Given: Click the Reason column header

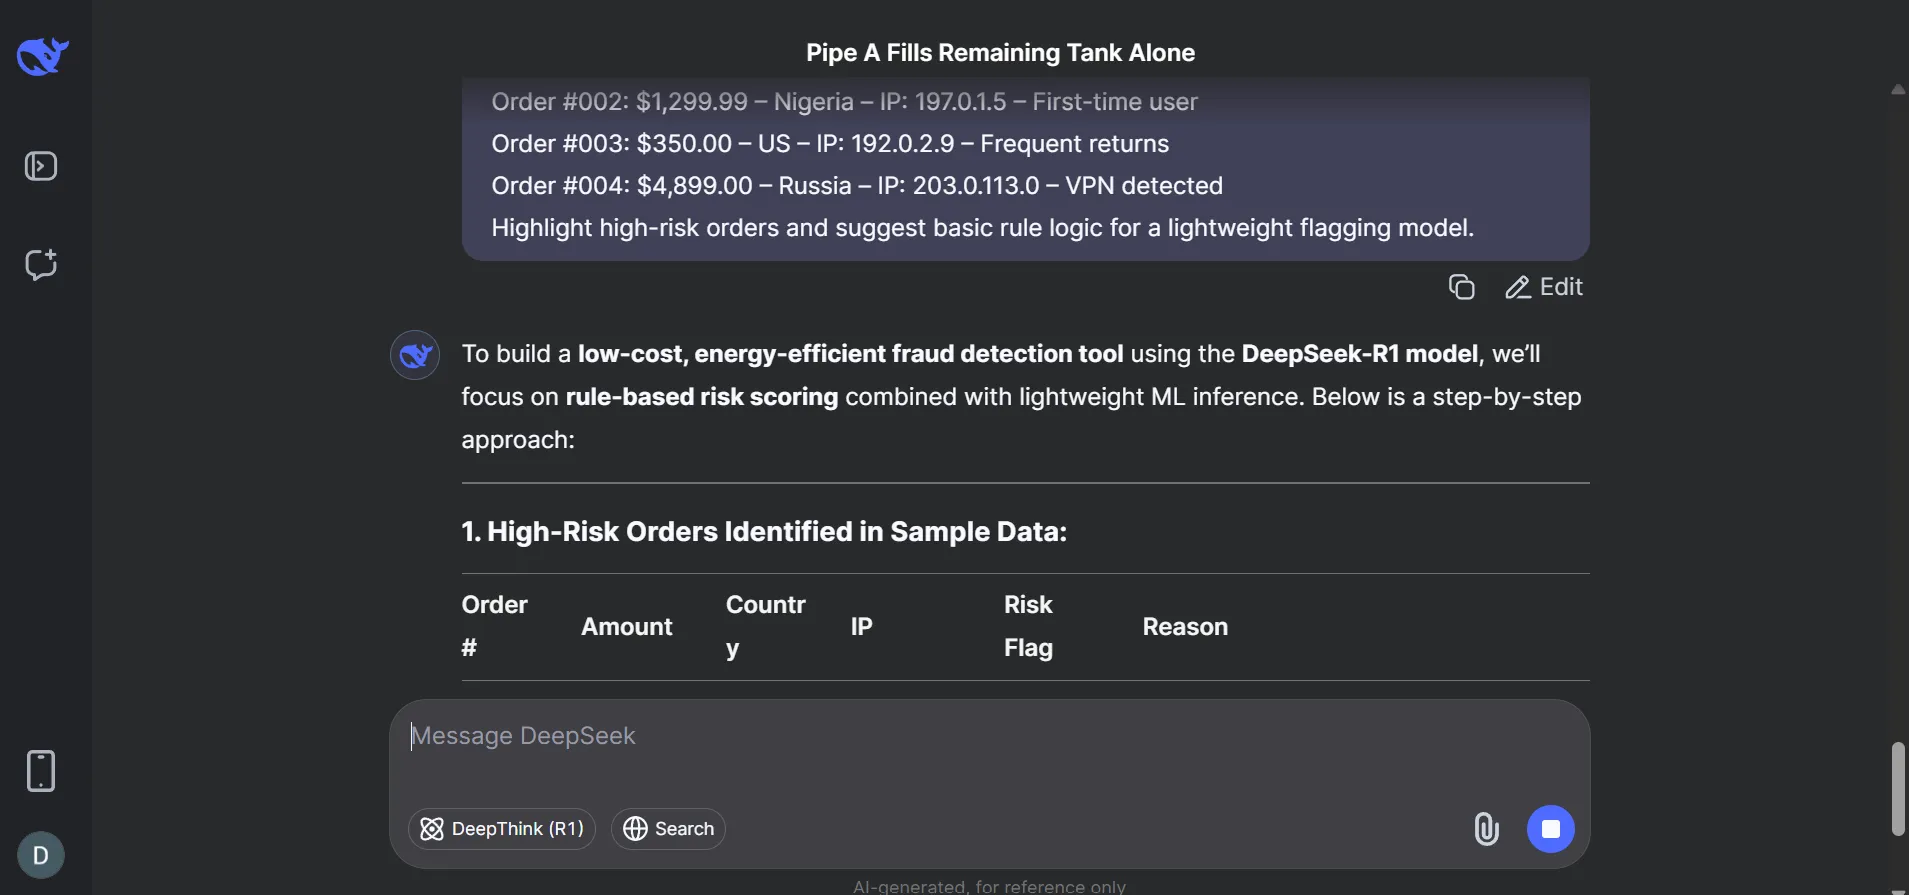Looking at the screenshot, I should [1185, 627].
